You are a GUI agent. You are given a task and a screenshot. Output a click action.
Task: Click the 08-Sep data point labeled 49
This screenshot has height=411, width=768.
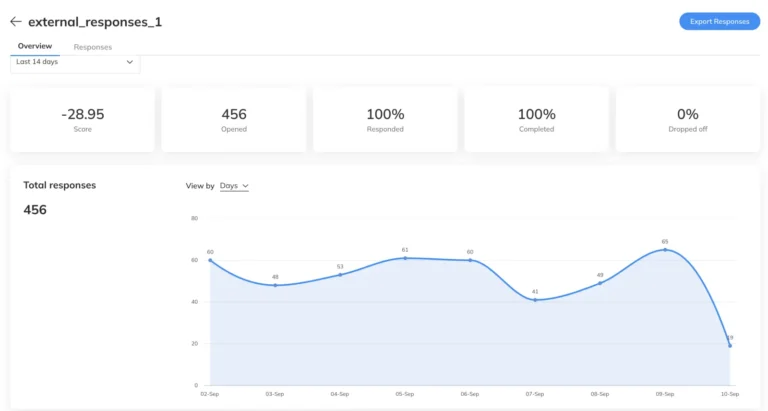click(600, 283)
